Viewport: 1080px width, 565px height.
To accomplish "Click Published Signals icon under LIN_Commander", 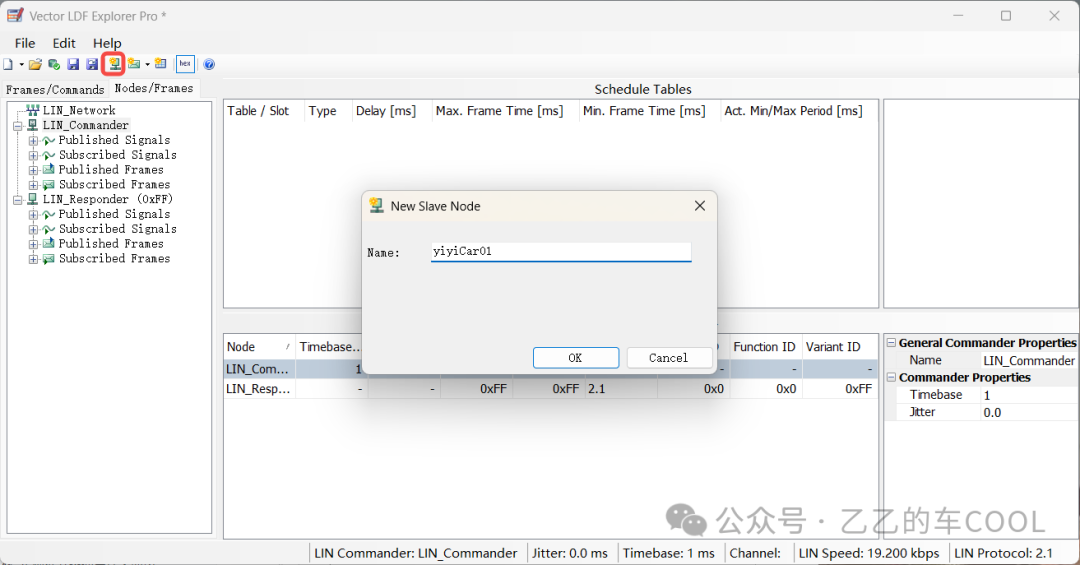I will 48,141.
